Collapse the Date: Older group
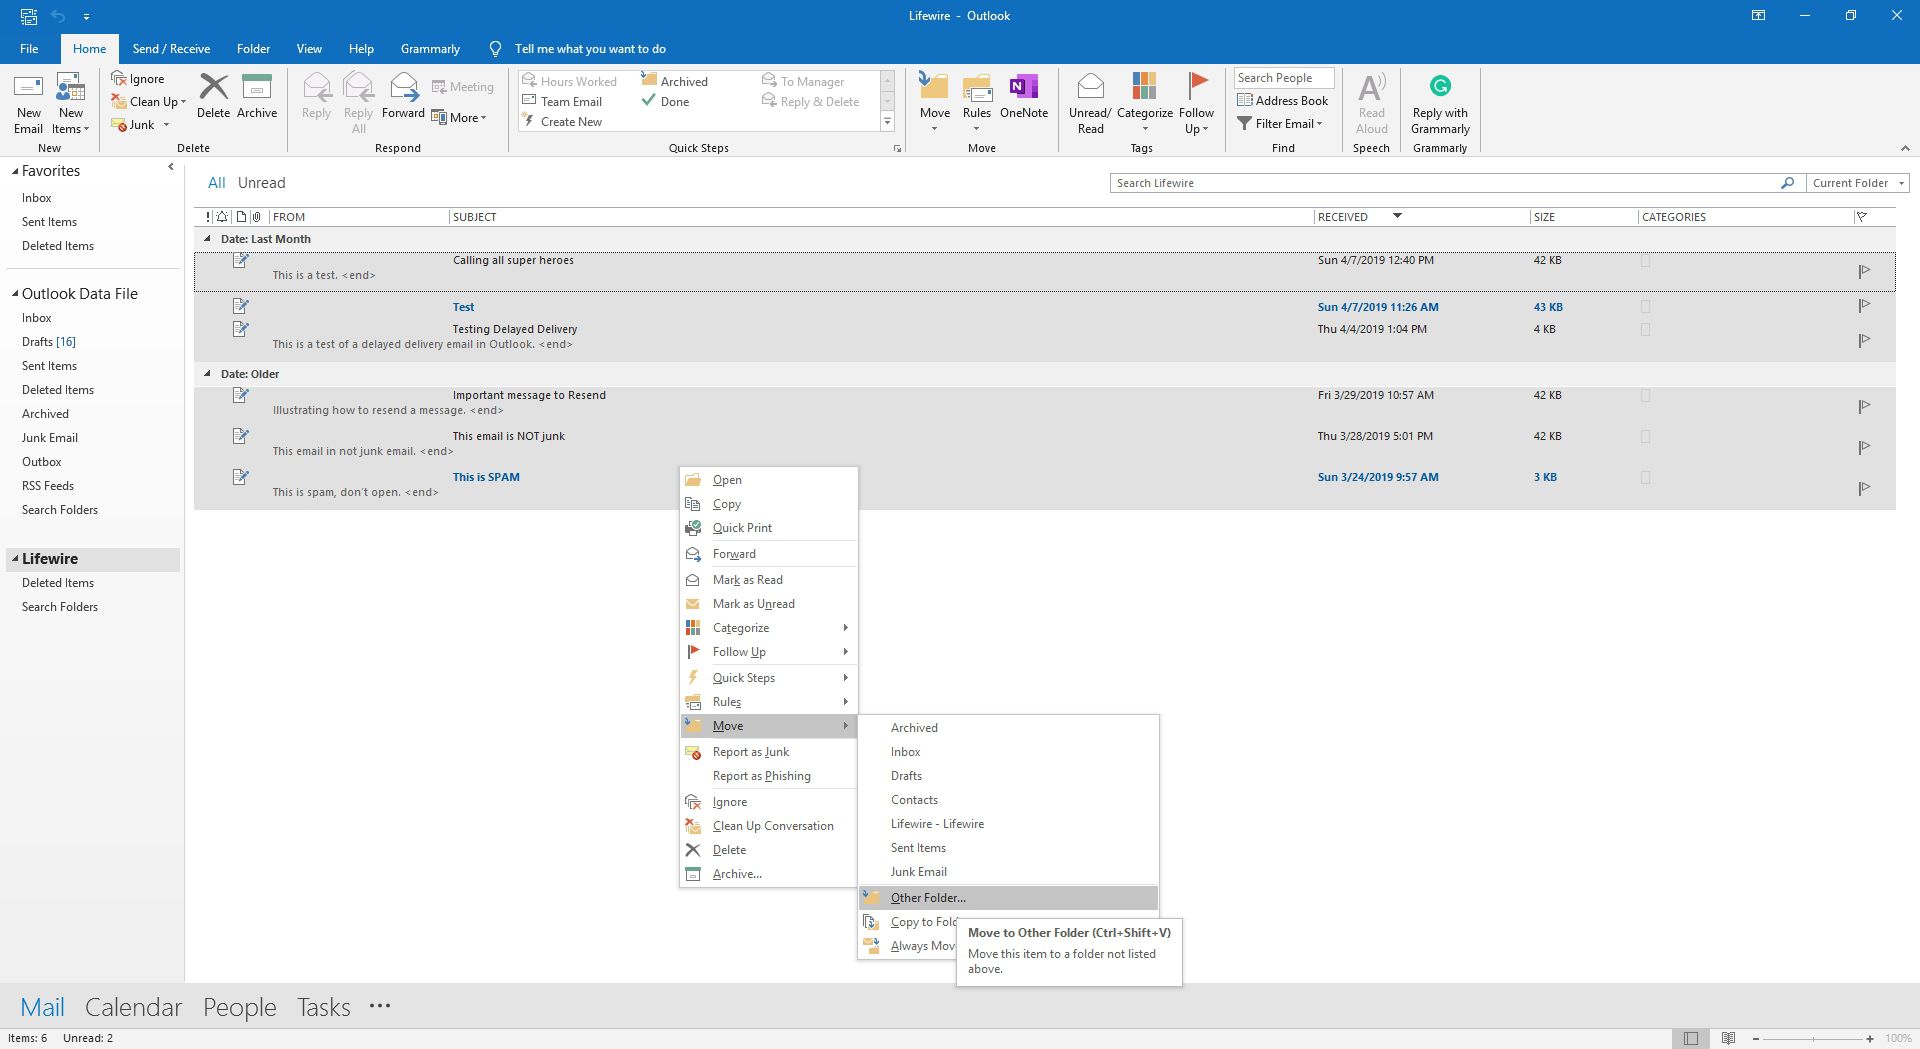 (207, 374)
